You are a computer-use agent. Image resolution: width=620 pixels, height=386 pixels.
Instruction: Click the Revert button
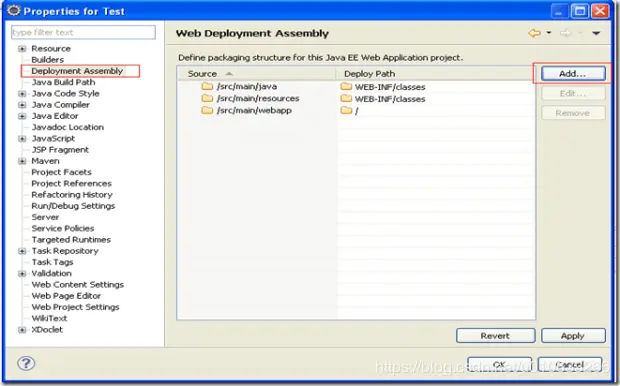click(495, 336)
